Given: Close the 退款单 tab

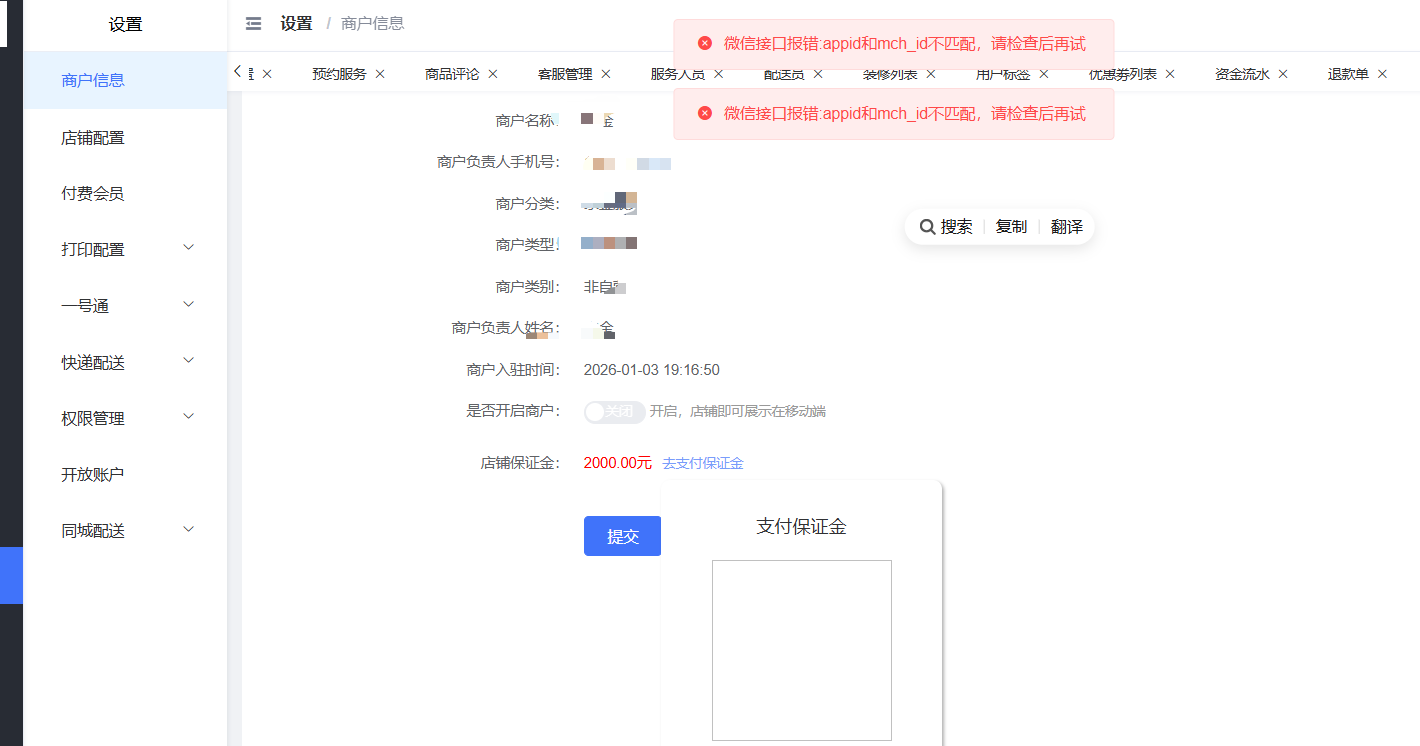Looking at the screenshot, I should pyautogui.click(x=1382, y=73).
